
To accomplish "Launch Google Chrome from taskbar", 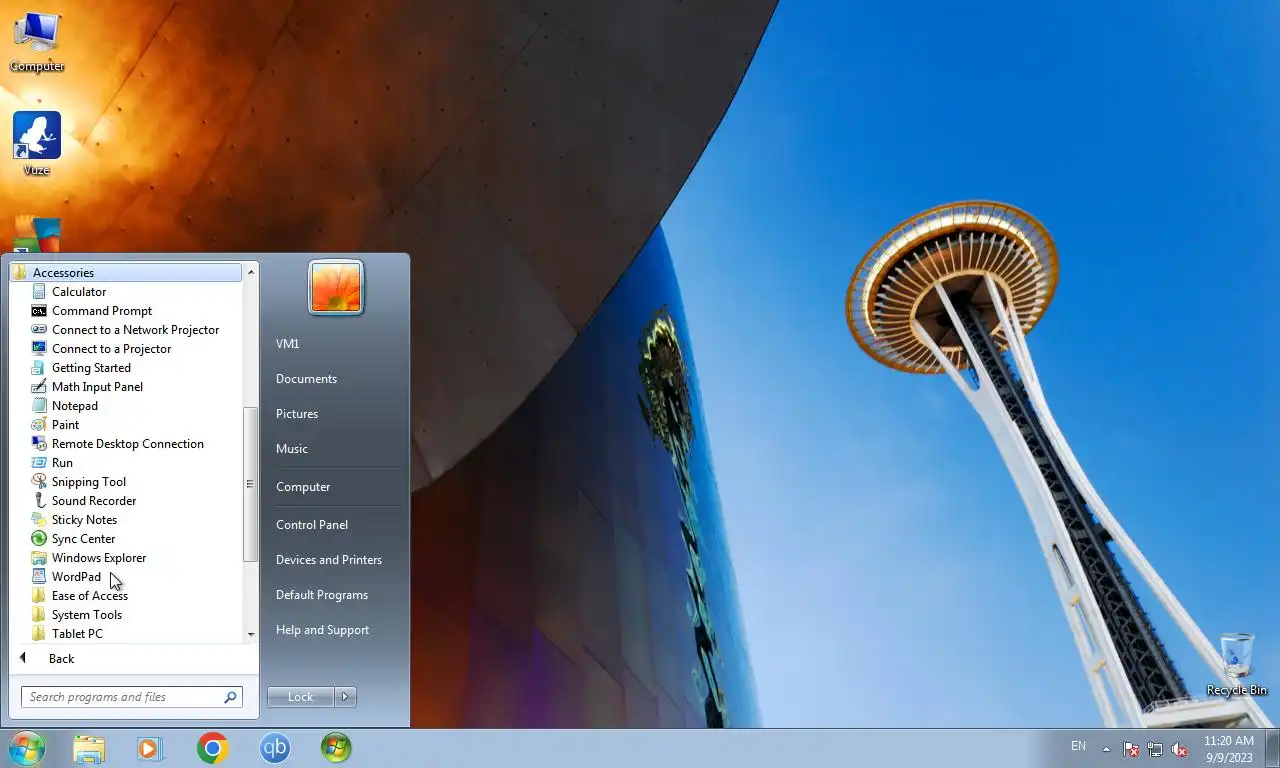I will click(x=212, y=748).
